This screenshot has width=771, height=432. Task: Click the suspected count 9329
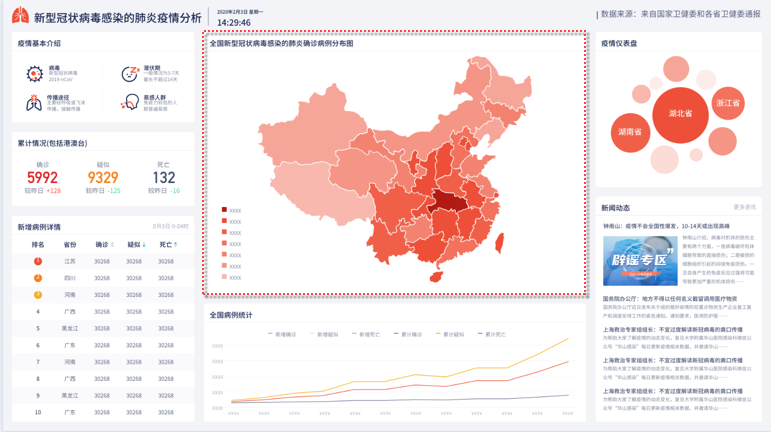point(103,177)
